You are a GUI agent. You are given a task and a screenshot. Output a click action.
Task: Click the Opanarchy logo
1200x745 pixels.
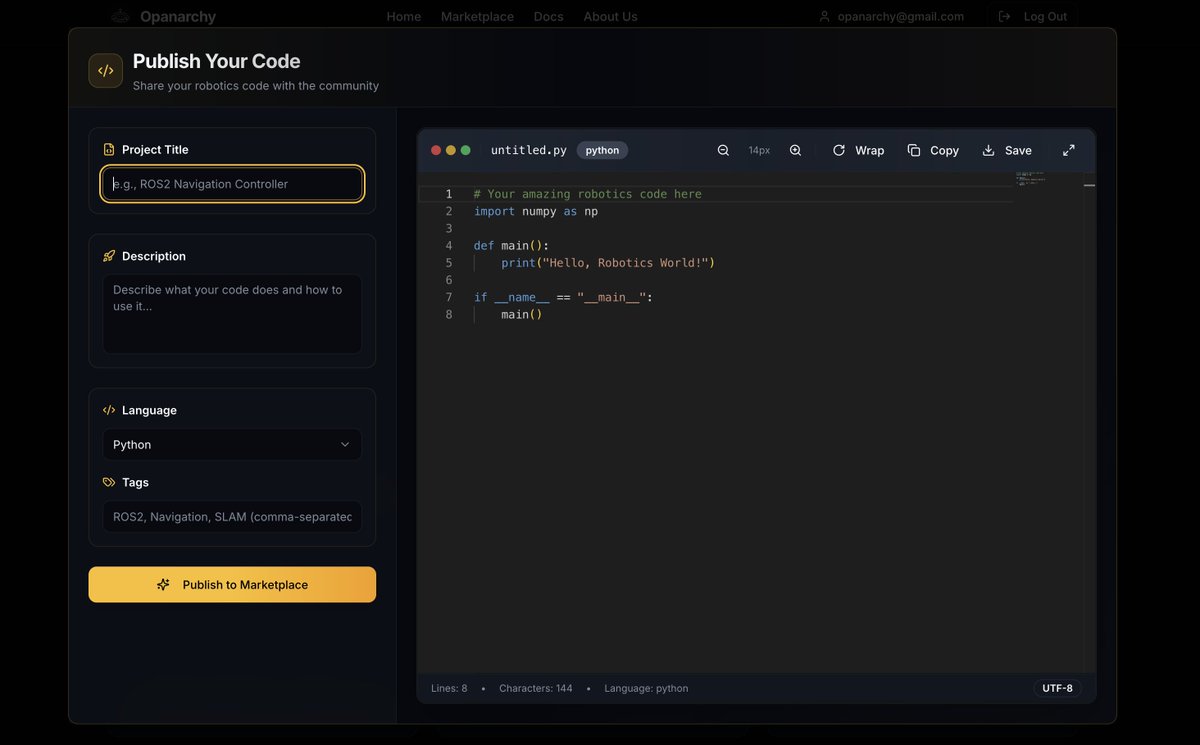(x=163, y=16)
